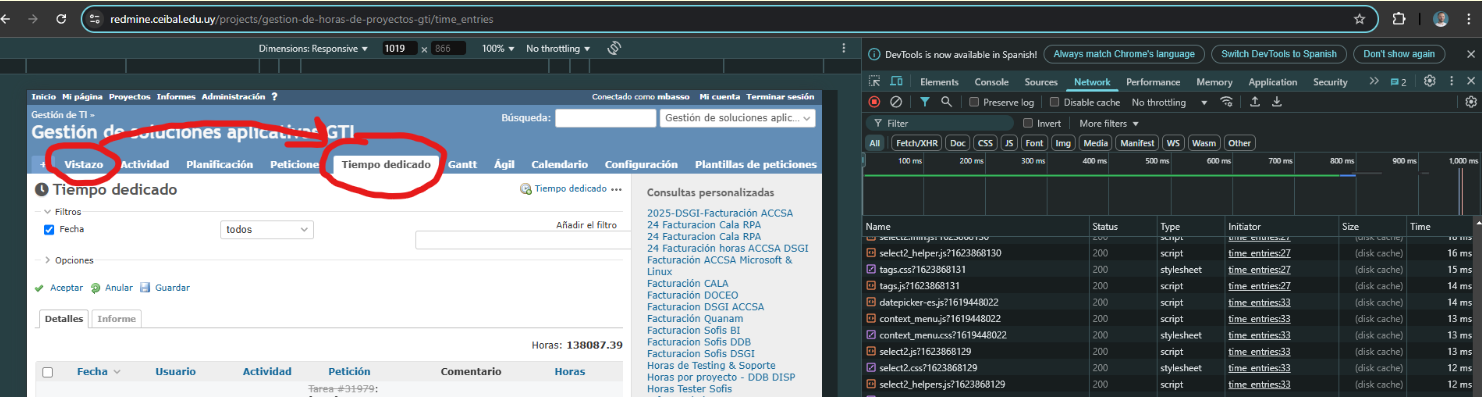Image resolution: width=1482 pixels, height=397 pixels.
Task: Open the Dimensions: Responsive dropdown
Action: 312,48
